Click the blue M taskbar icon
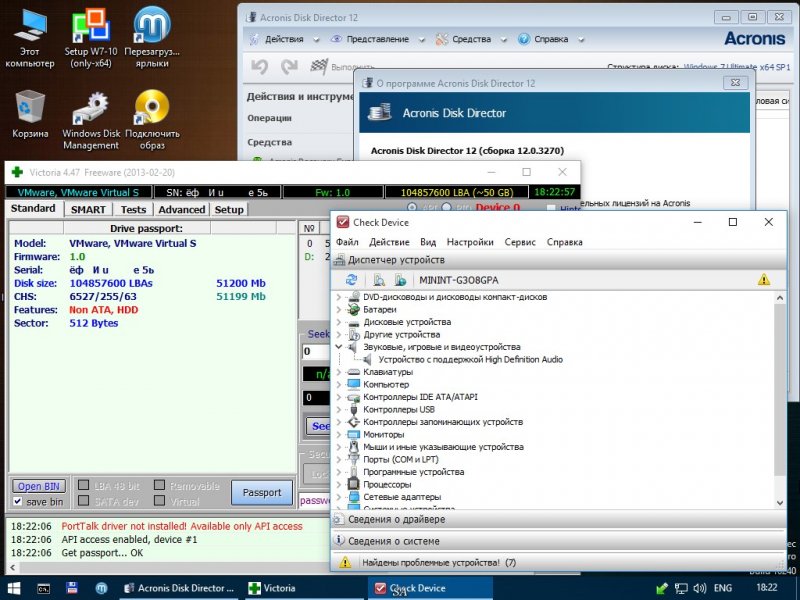 pos(101,588)
